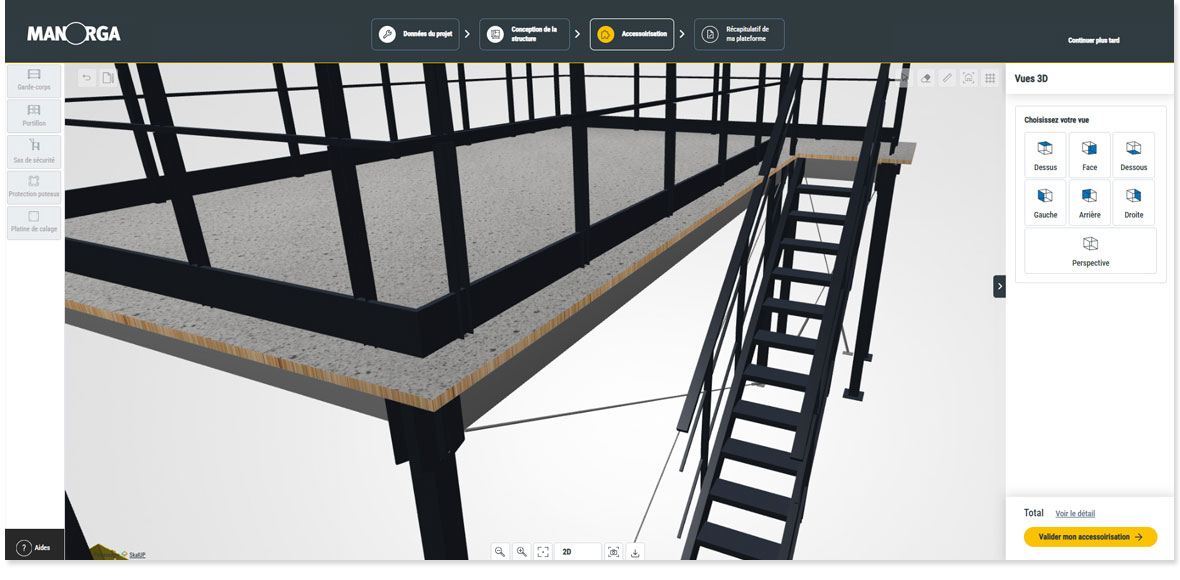Open the Voir le détail link
The width and height of the screenshot is (1180, 580).
1075,514
